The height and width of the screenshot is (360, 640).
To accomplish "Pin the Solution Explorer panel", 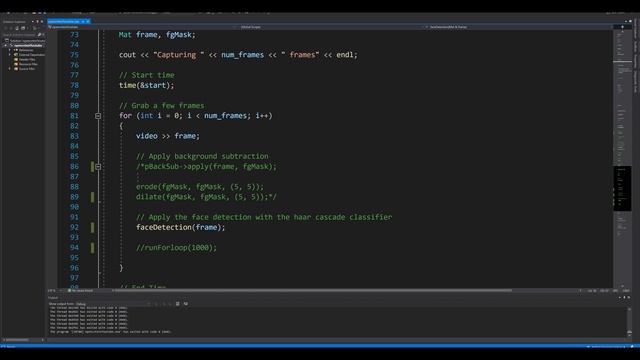I will click(37, 22).
